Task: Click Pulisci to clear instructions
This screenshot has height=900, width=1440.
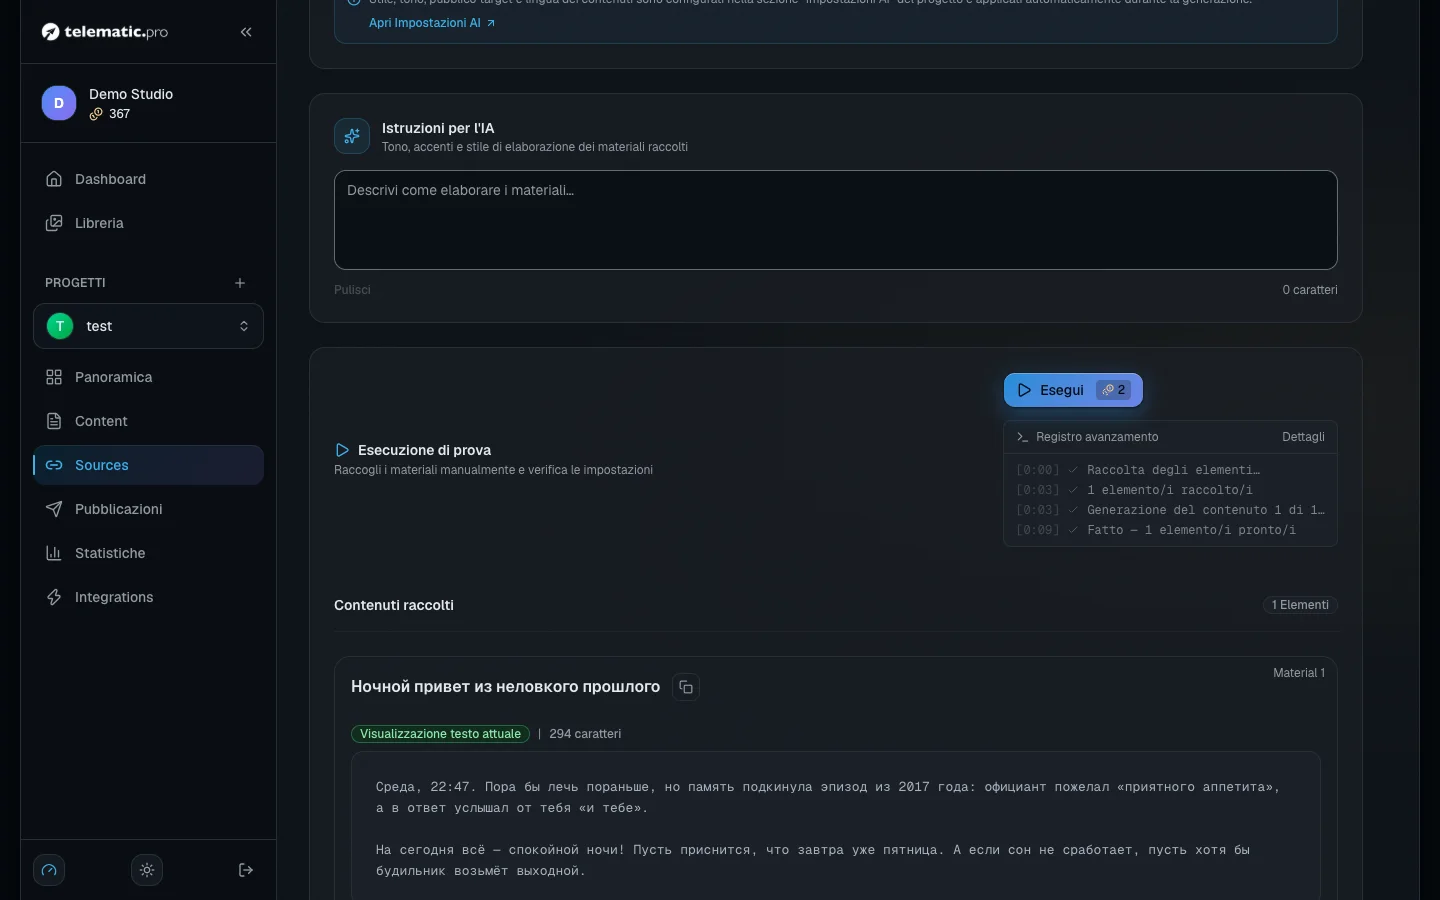Action: tap(352, 290)
